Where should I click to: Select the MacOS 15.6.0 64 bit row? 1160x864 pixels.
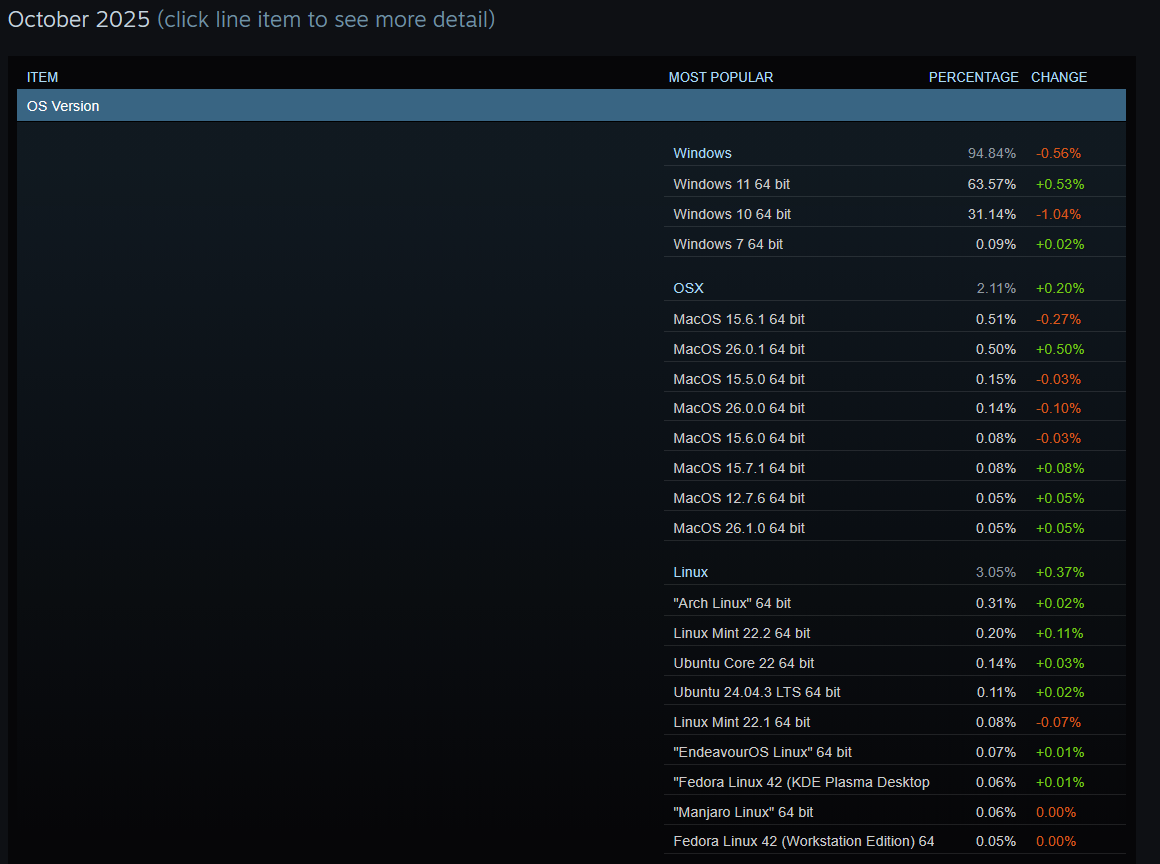coord(895,438)
